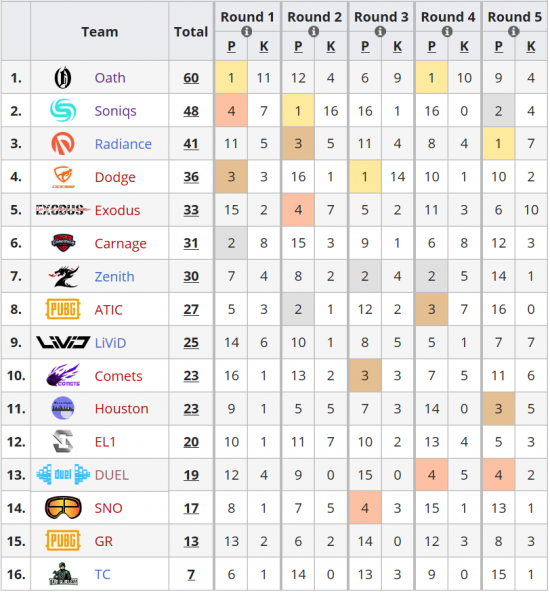
Task: Open the Oath team link
Action: (110, 78)
